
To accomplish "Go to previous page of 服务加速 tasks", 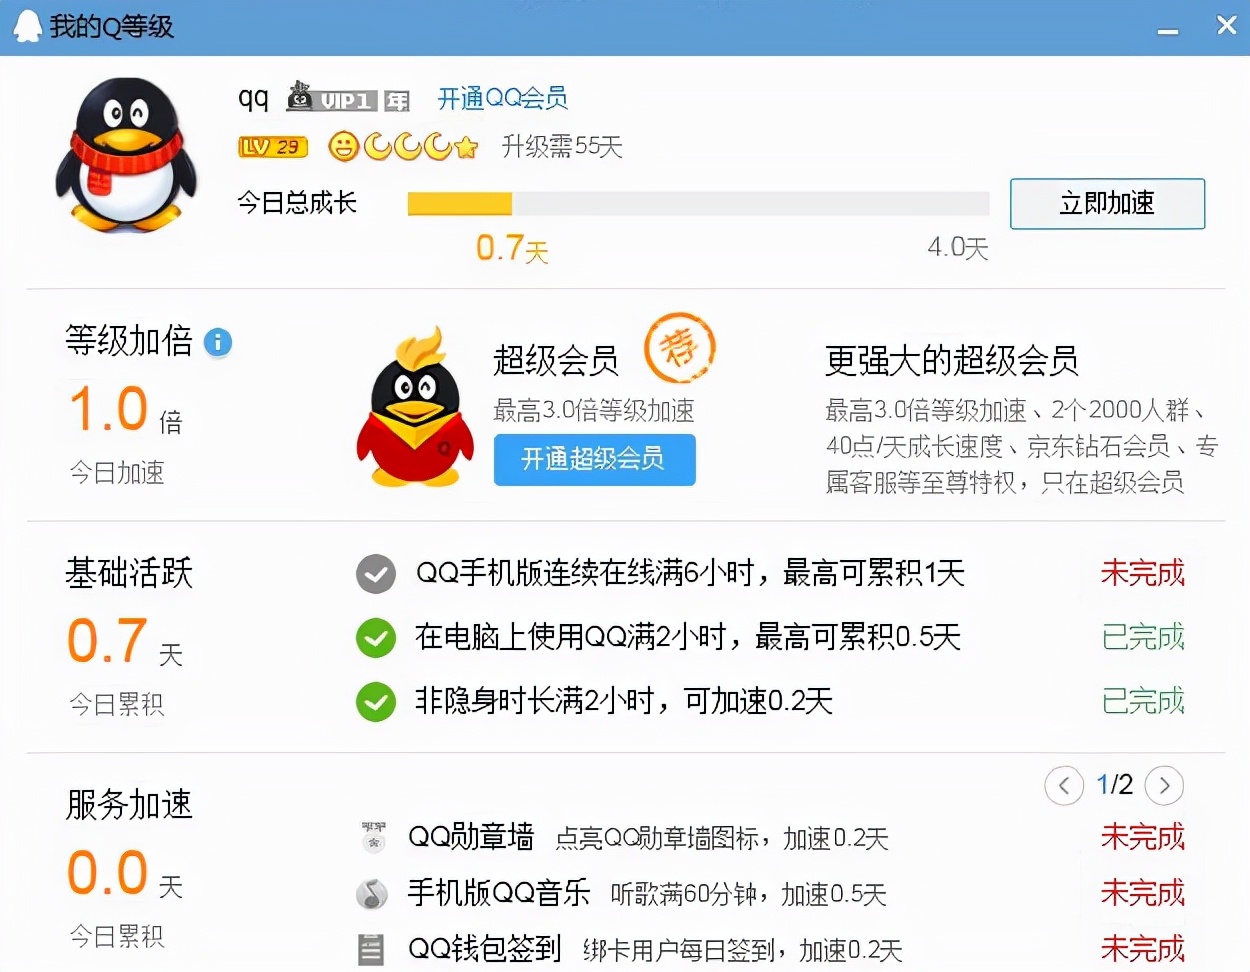I will coord(1064,786).
